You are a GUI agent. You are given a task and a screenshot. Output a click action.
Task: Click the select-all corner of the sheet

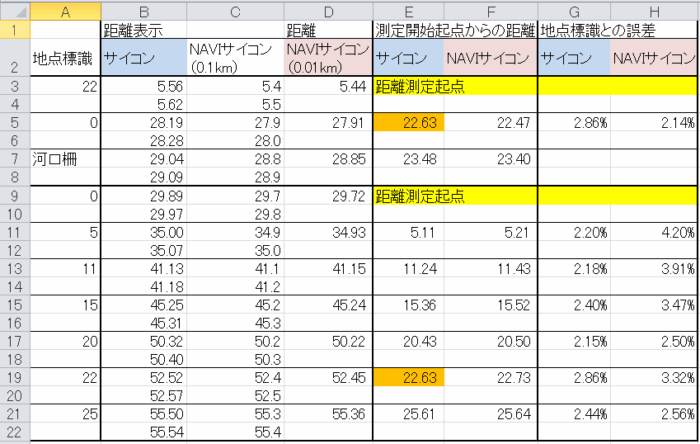14,10
